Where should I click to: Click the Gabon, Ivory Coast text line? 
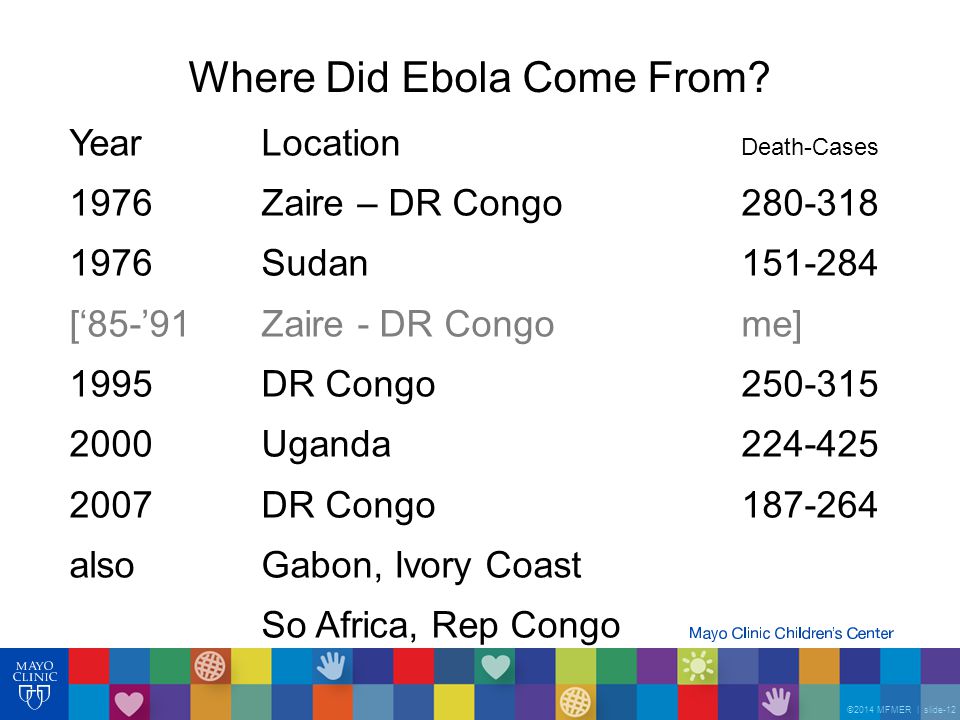pos(421,565)
